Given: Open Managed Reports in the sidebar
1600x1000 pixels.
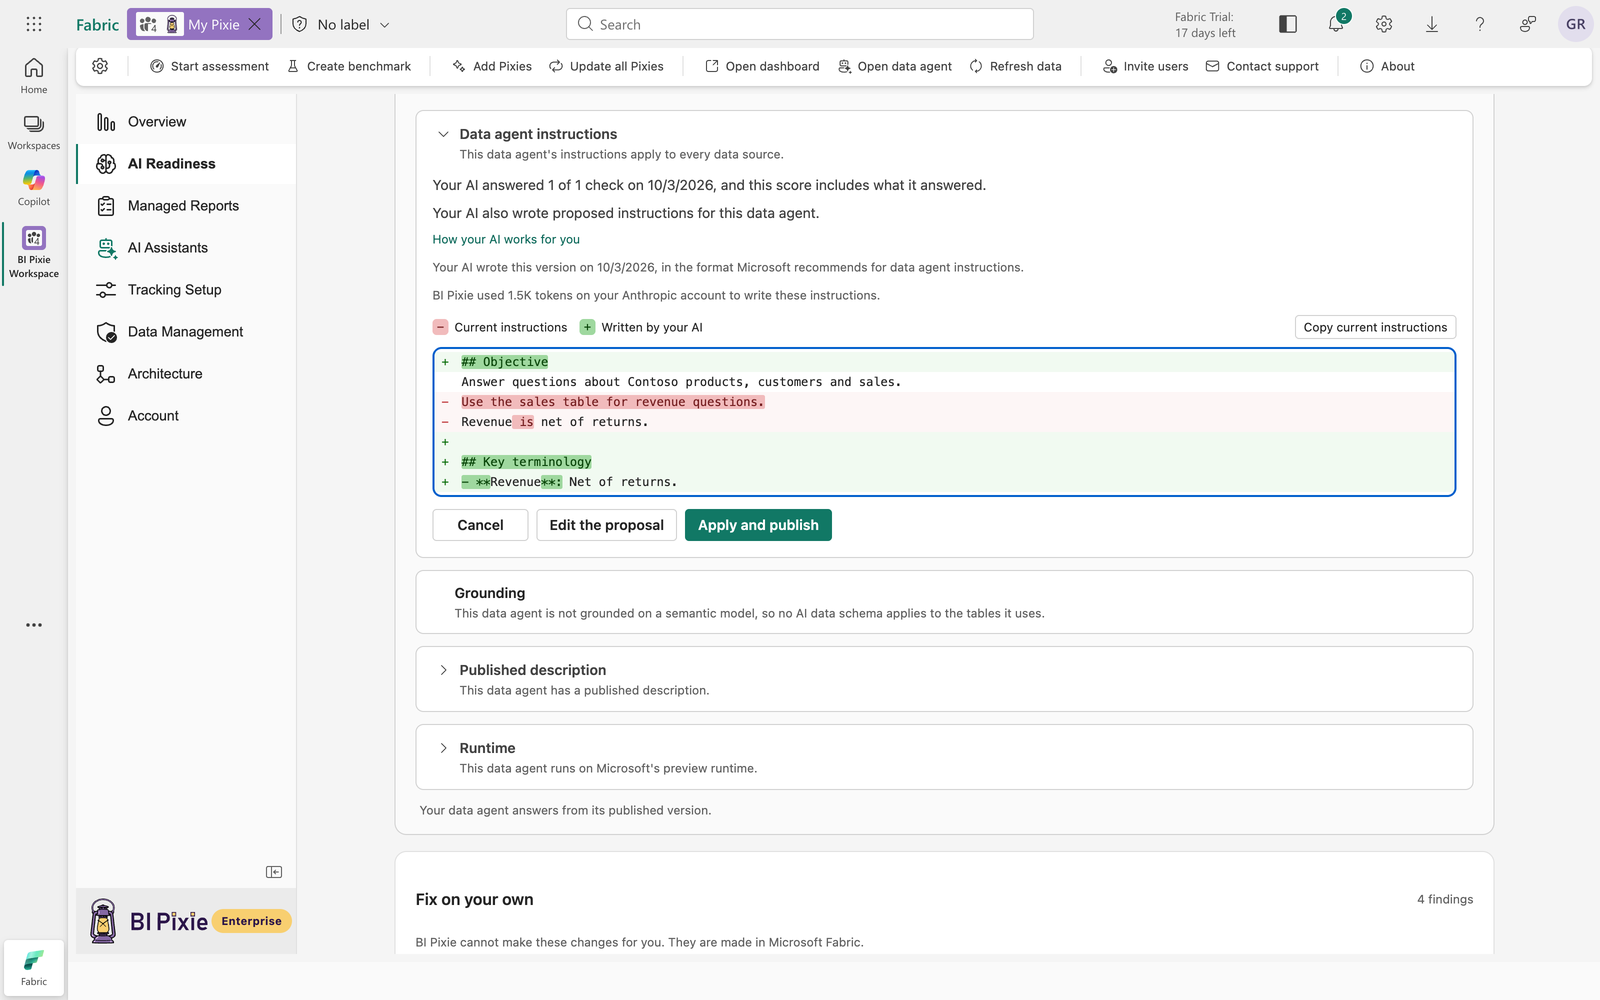Looking at the screenshot, I should (x=186, y=206).
